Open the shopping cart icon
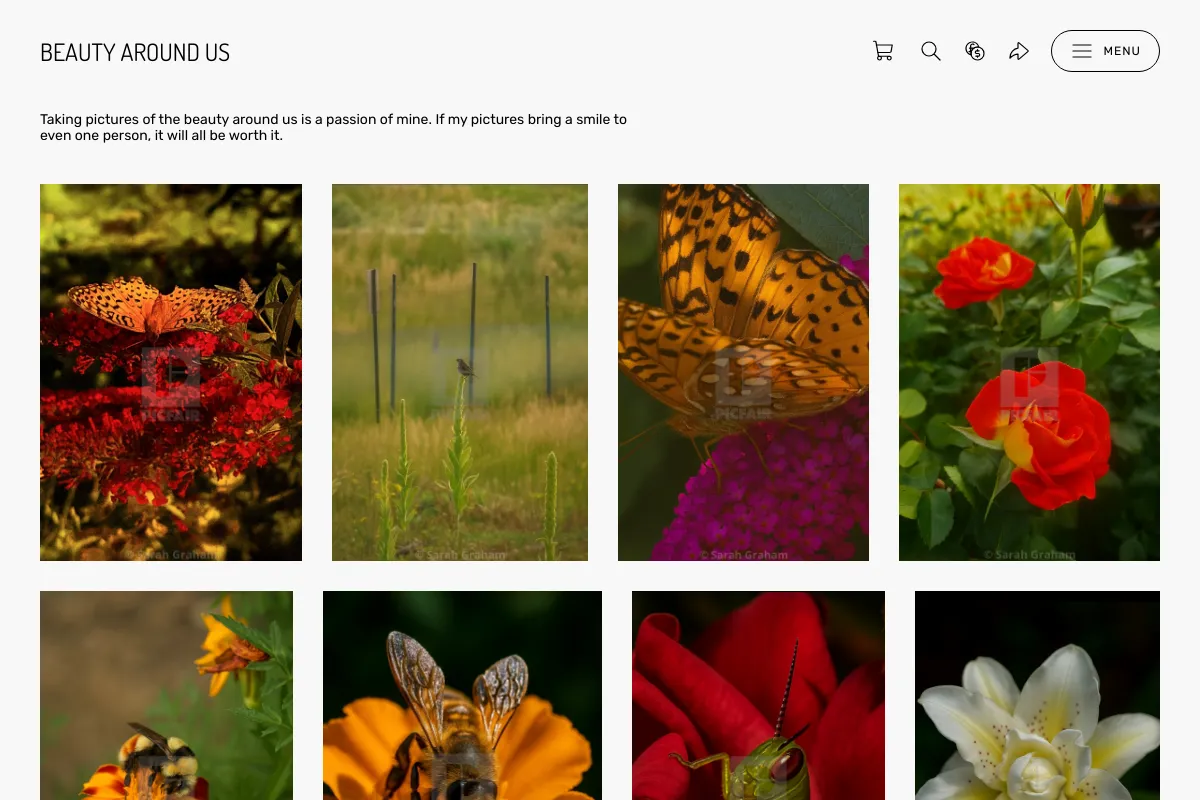1200x800 pixels. click(883, 51)
